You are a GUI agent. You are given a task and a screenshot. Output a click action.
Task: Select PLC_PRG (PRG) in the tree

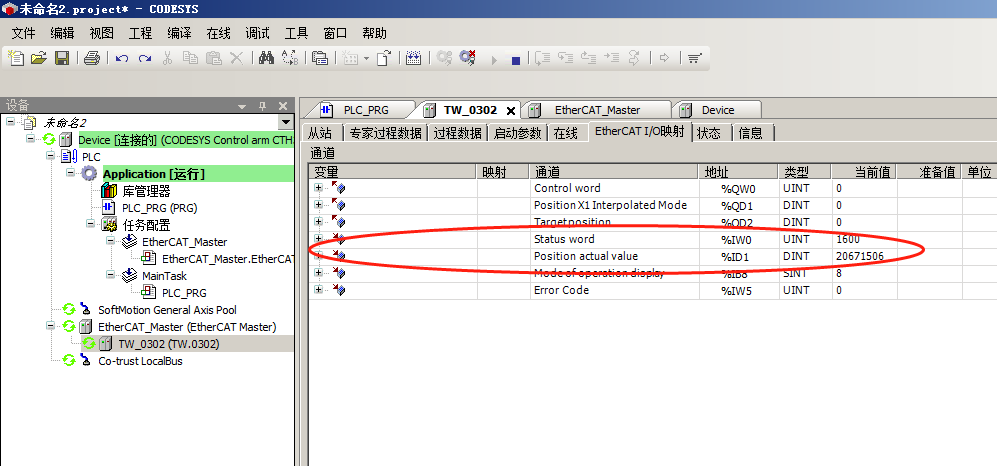point(159,207)
